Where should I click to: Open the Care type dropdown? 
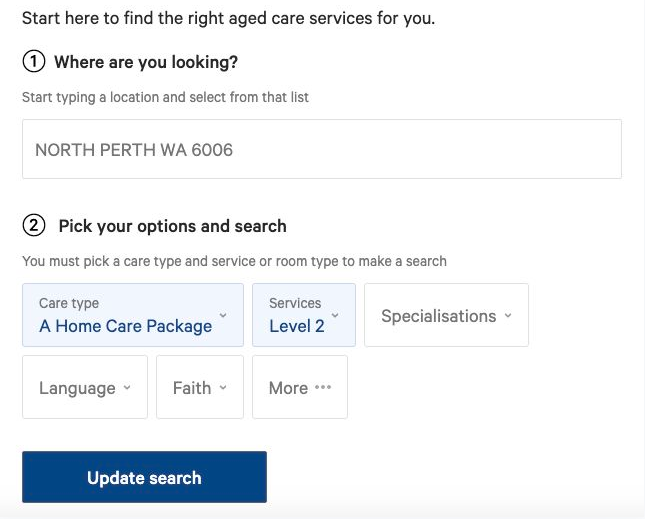coord(133,315)
